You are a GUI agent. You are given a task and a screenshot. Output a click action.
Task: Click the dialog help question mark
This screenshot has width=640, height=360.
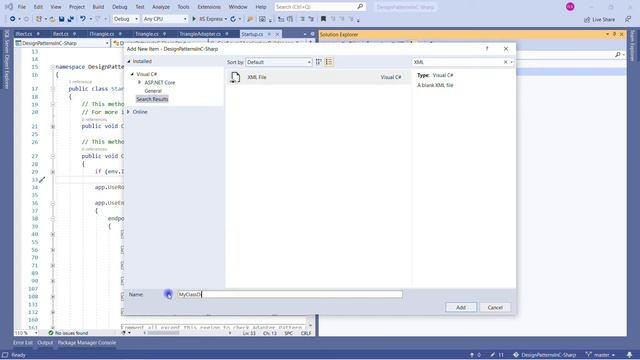coord(487,49)
